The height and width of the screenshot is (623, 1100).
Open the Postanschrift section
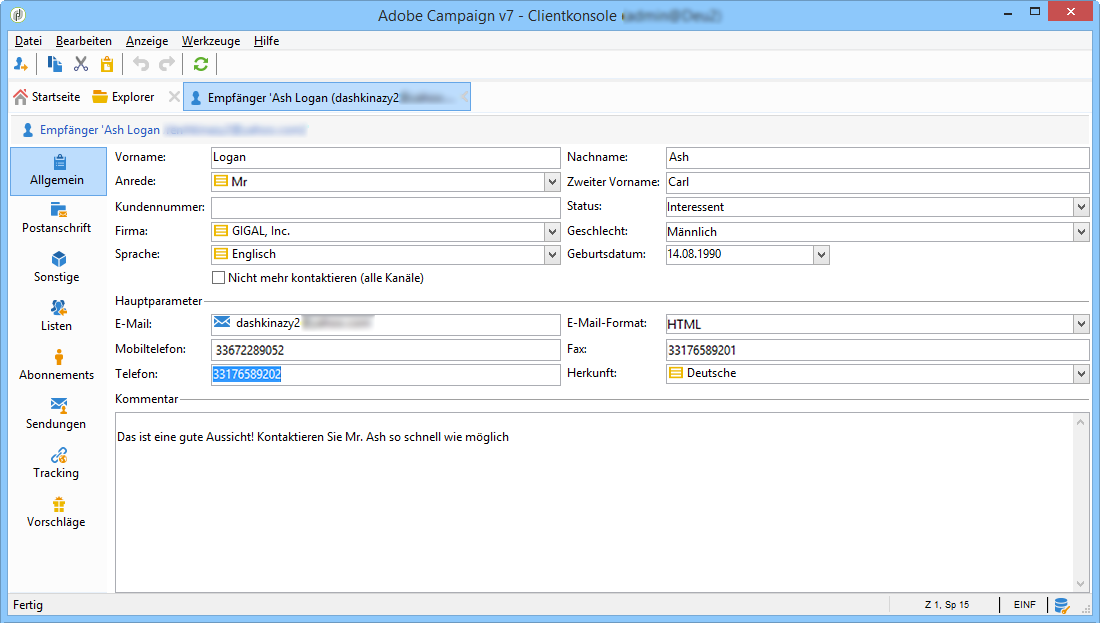point(58,218)
